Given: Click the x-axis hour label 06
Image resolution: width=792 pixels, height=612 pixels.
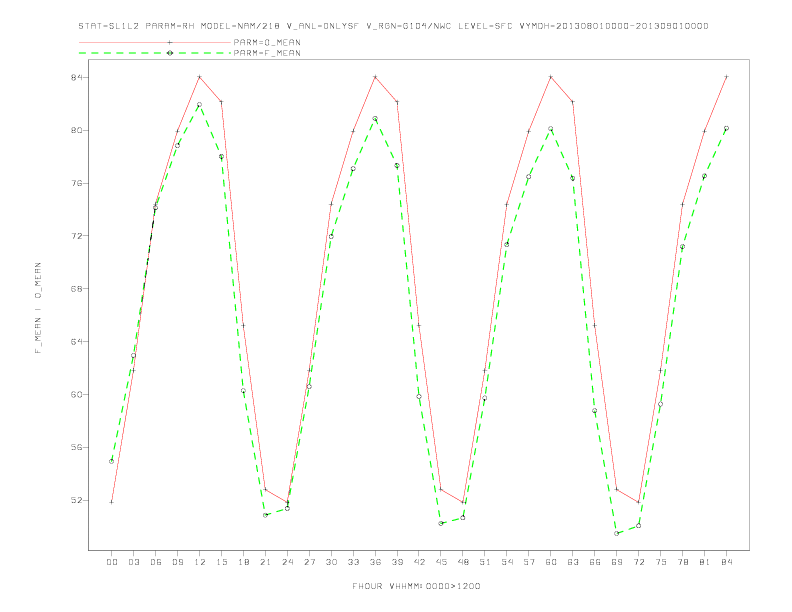Looking at the screenshot, I should (x=156, y=562).
